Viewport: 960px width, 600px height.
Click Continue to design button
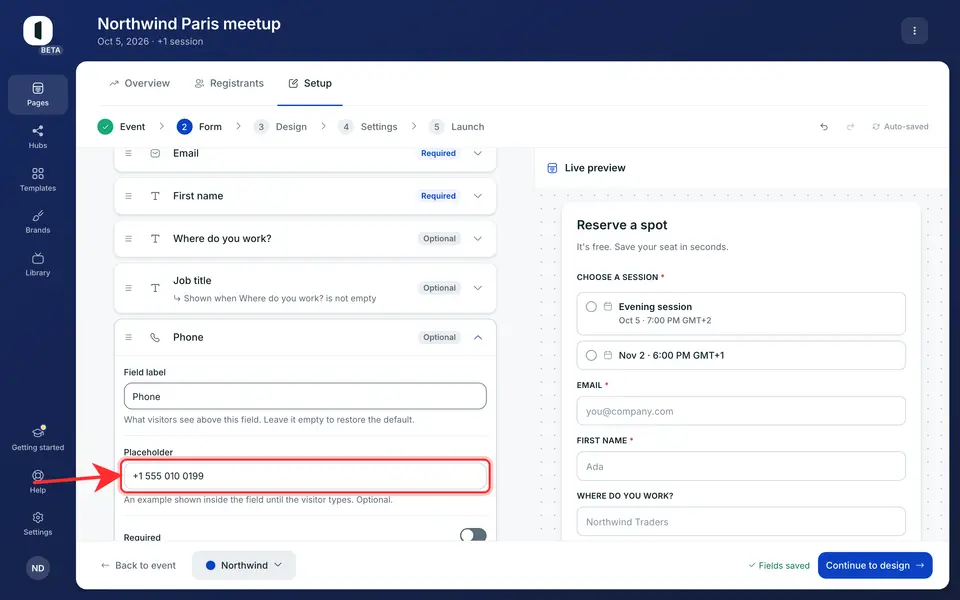pyautogui.click(x=875, y=565)
